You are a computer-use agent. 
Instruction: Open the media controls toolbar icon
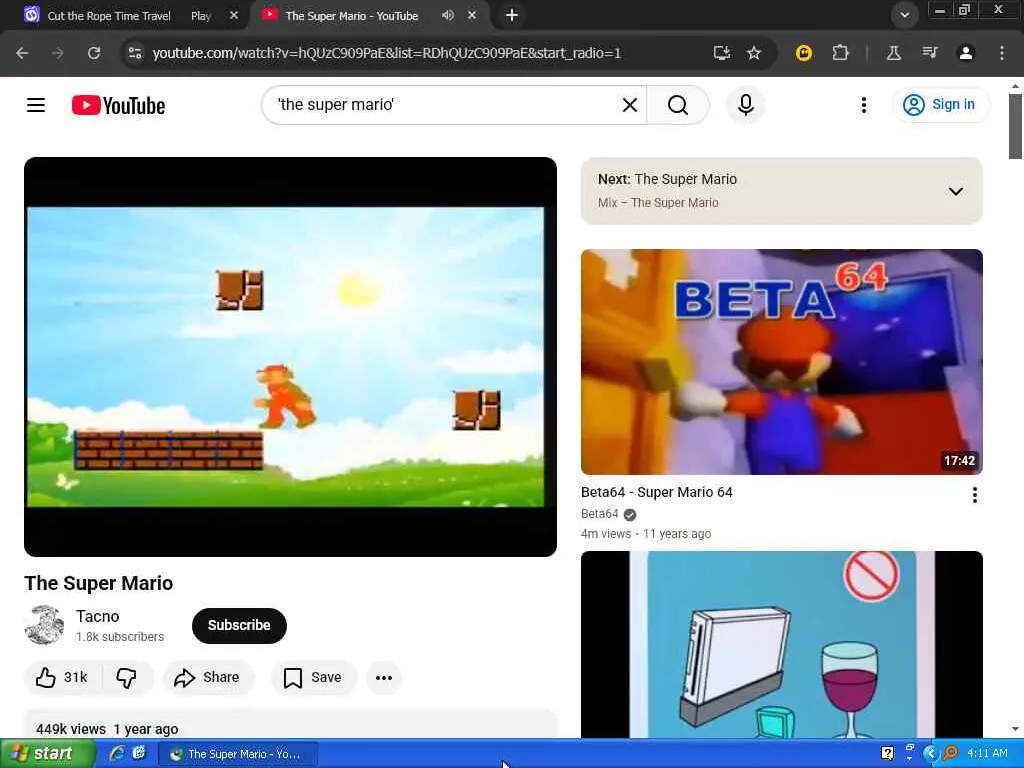(x=930, y=53)
